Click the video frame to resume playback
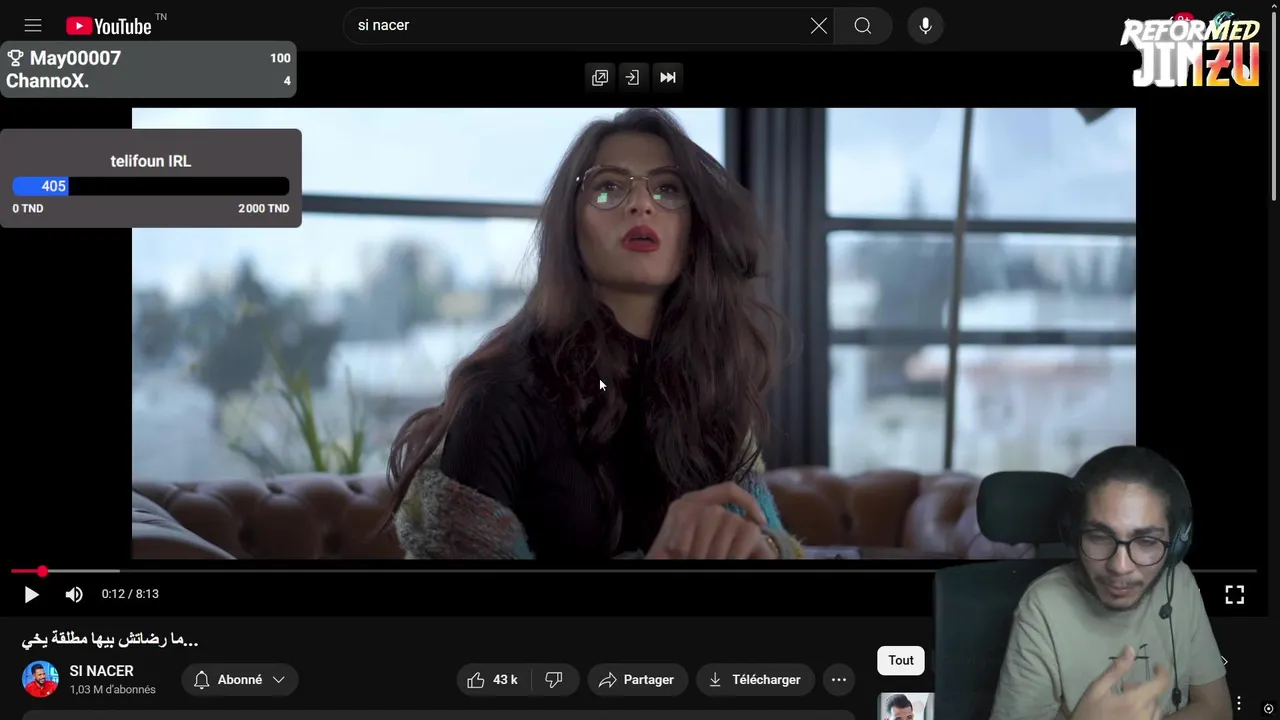 634,333
